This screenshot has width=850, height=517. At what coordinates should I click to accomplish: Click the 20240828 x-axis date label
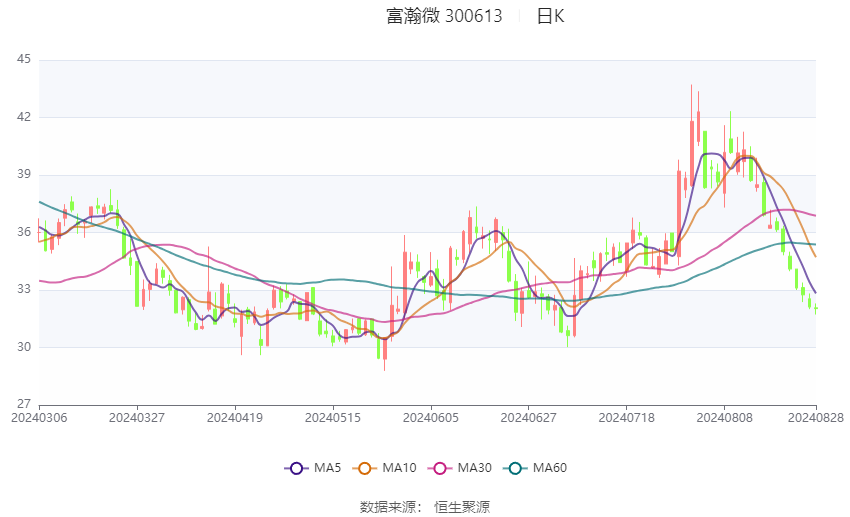(x=815, y=418)
